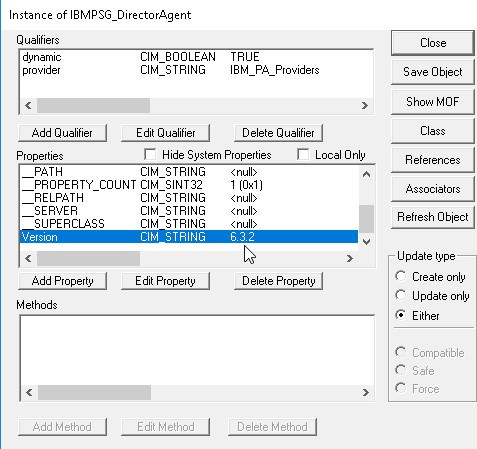Click Methods list scroll left arrow
The width and height of the screenshot is (477, 449).
pos(29,393)
